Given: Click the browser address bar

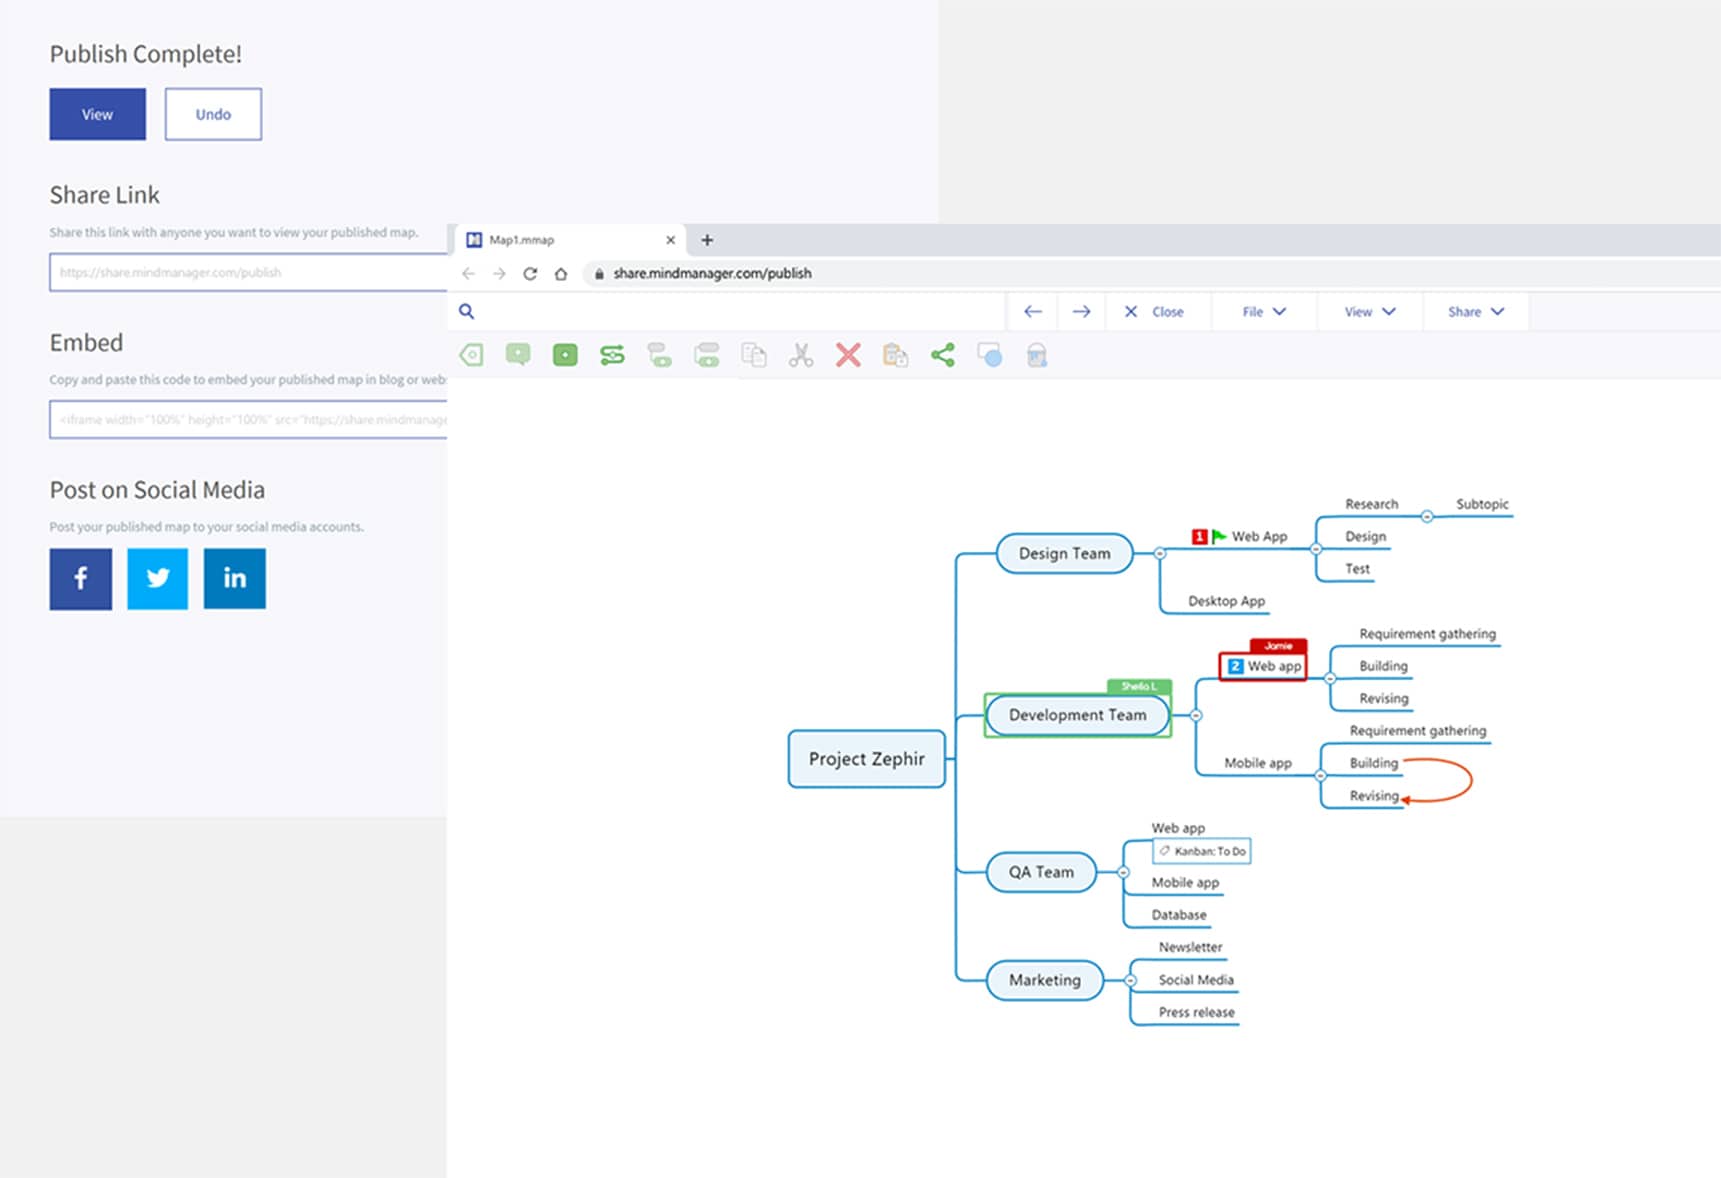Looking at the screenshot, I should 1150,273.
